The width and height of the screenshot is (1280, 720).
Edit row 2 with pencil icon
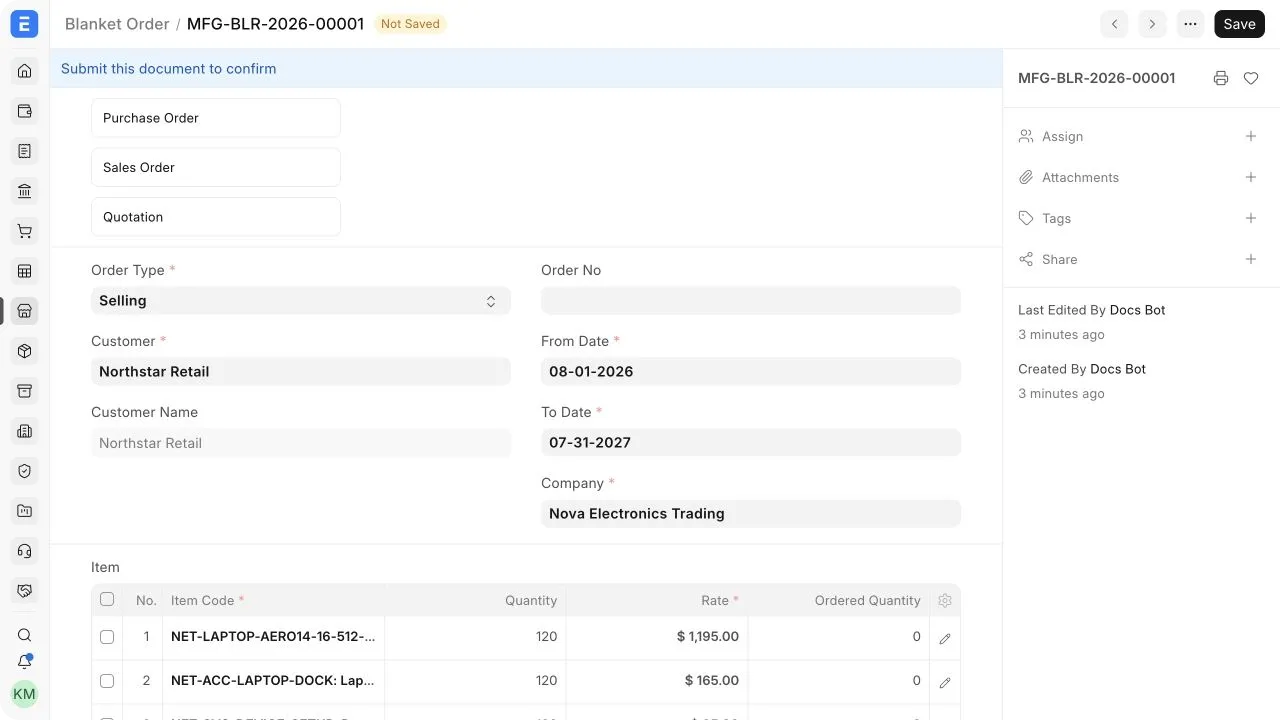coord(945,682)
